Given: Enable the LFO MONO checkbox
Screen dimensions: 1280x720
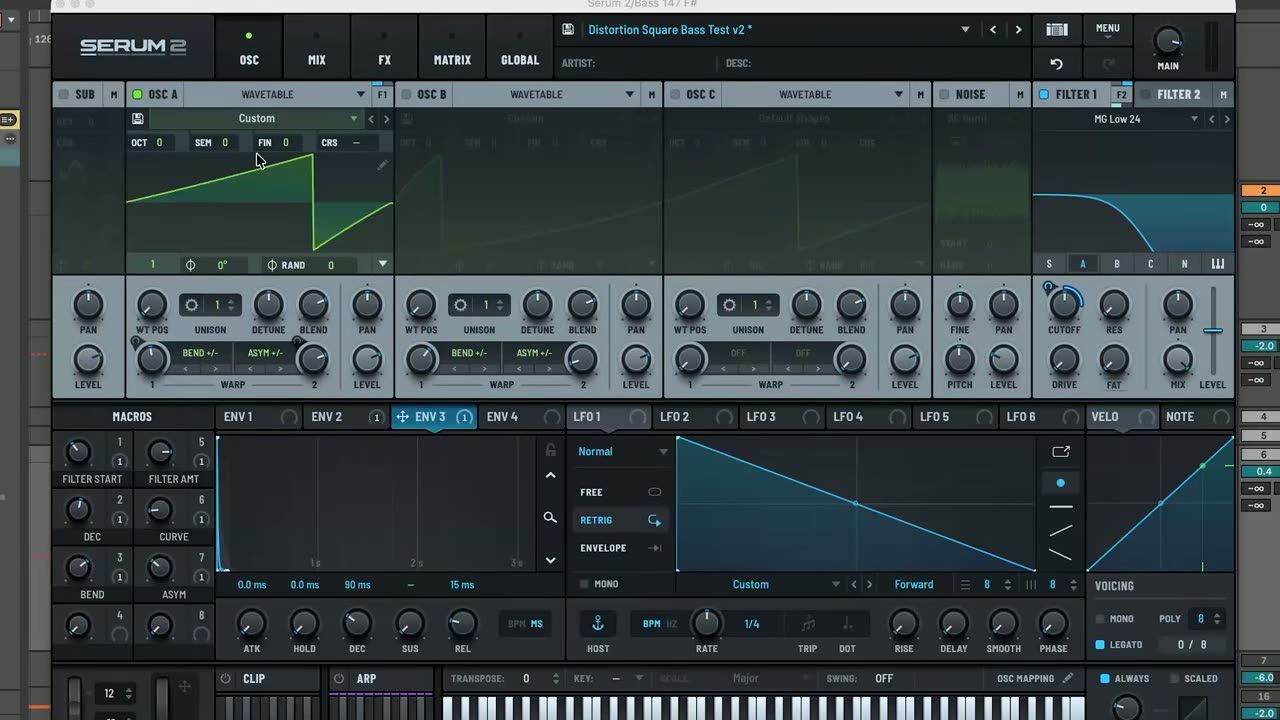Looking at the screenshot, I should coord(584,584).
